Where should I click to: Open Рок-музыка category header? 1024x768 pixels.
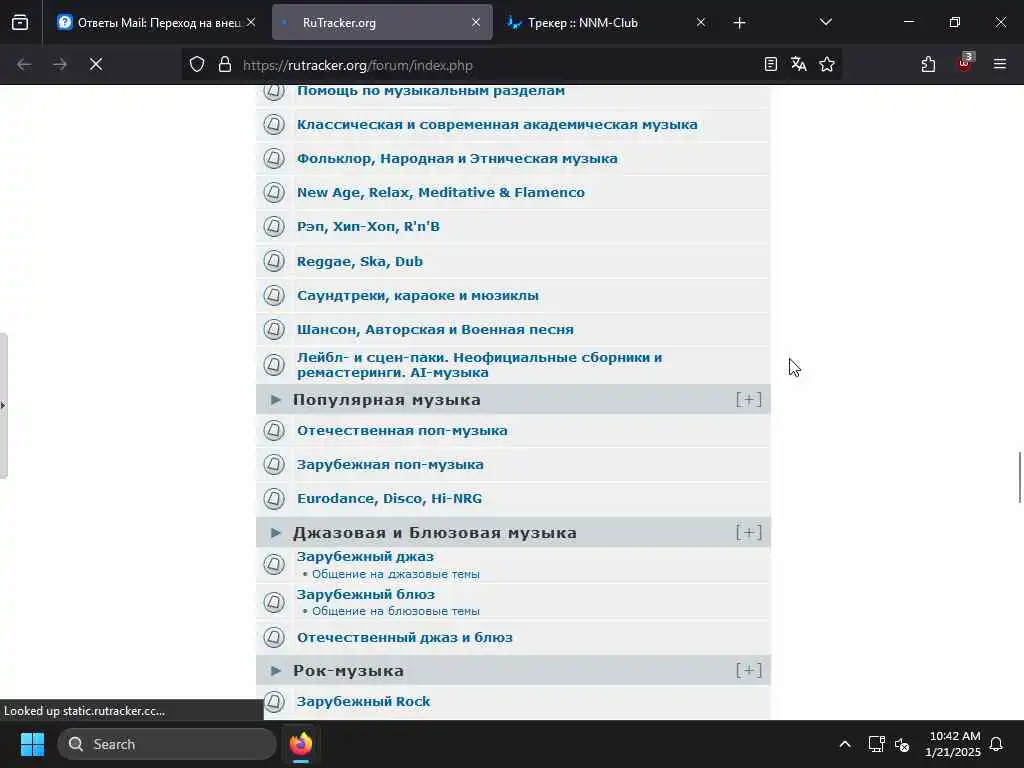coord(348,671)
